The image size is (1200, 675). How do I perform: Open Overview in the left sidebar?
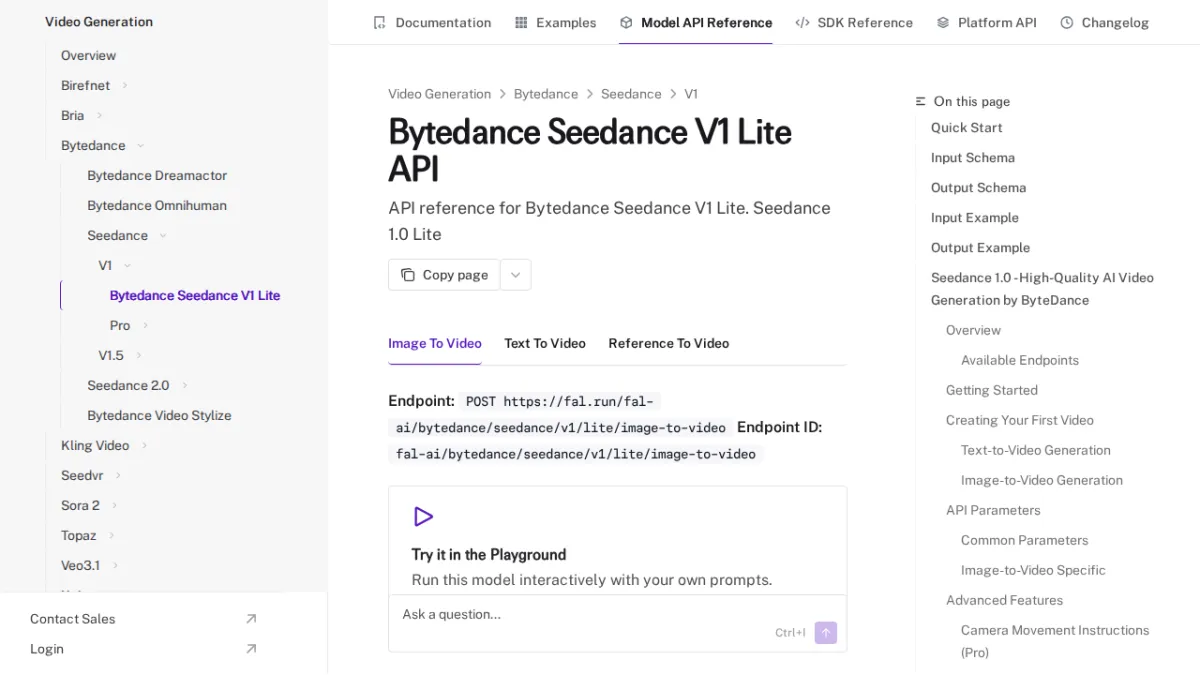[88, 55]
